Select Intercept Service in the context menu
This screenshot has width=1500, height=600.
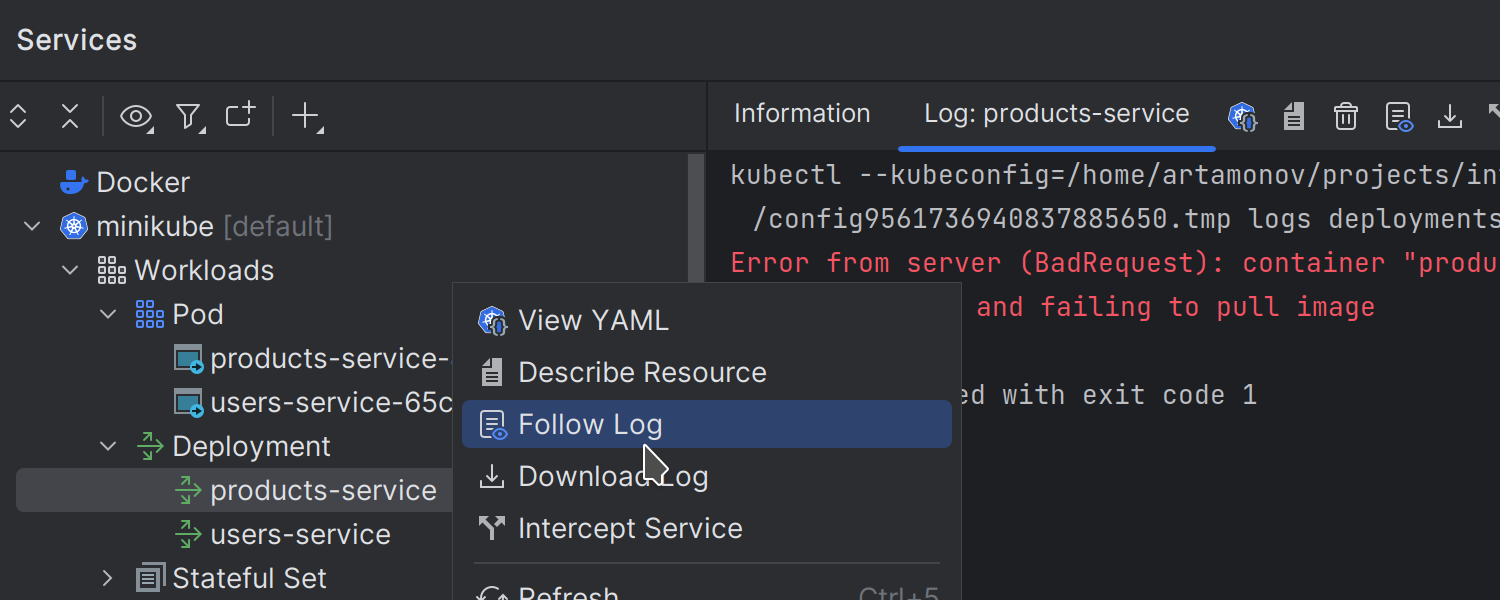click(x=630, y=529)
